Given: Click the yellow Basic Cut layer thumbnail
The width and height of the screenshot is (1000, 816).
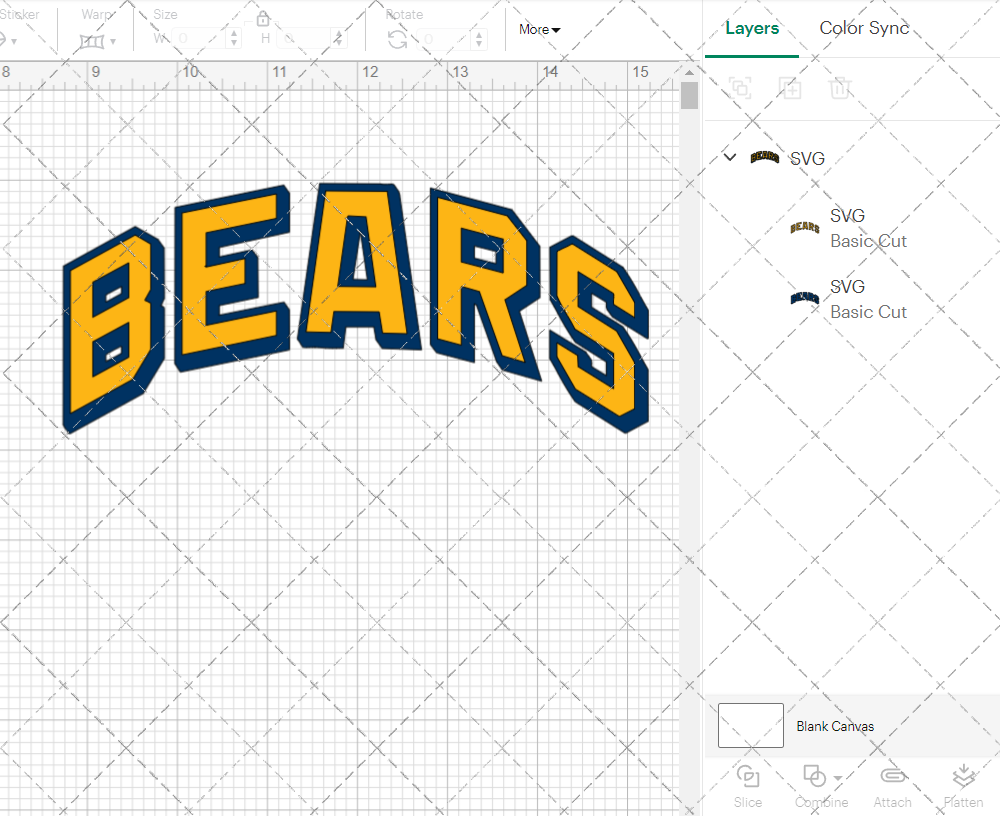Looking at the screenshot, I should pyautogui.click(x=805, y=227).
